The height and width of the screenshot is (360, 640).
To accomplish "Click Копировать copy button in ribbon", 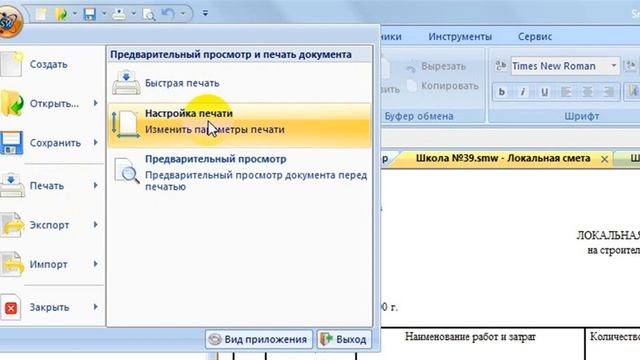I will coord(443,86).
